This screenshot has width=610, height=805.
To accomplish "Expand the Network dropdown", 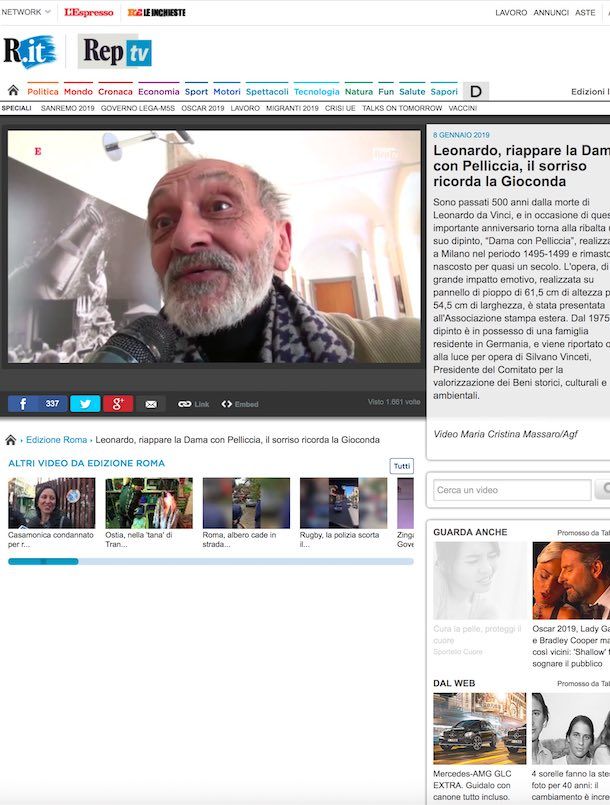I will 26,12.
